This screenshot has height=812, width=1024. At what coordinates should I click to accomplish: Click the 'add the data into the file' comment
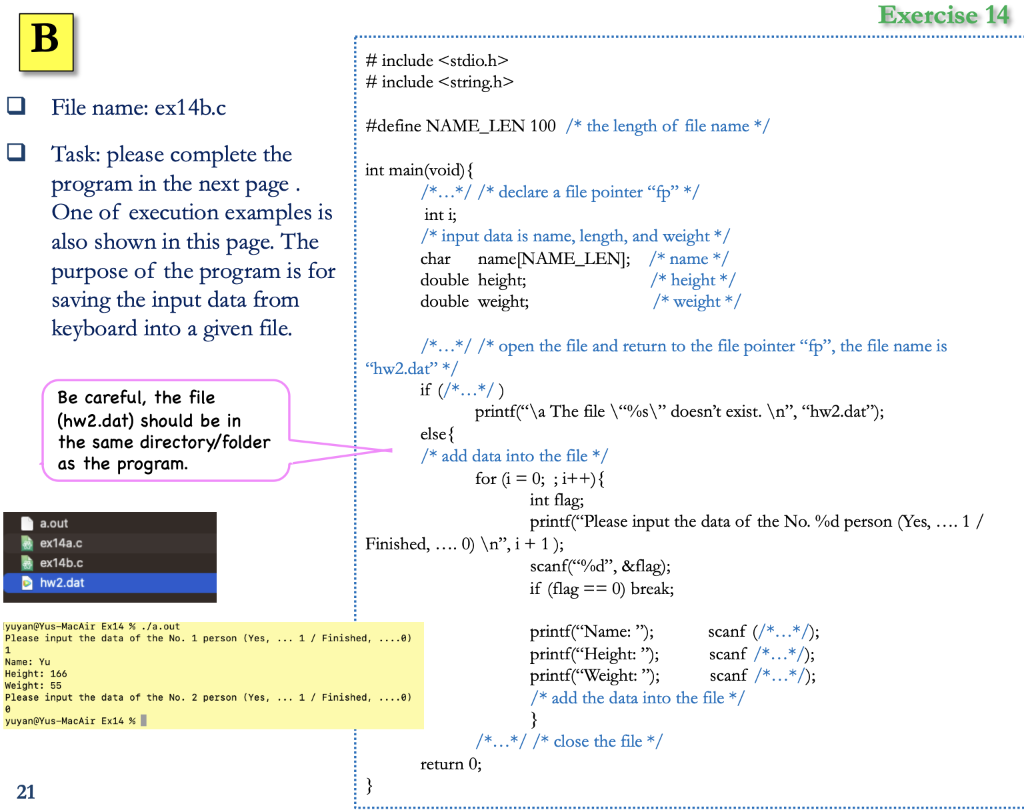[637, 698]
